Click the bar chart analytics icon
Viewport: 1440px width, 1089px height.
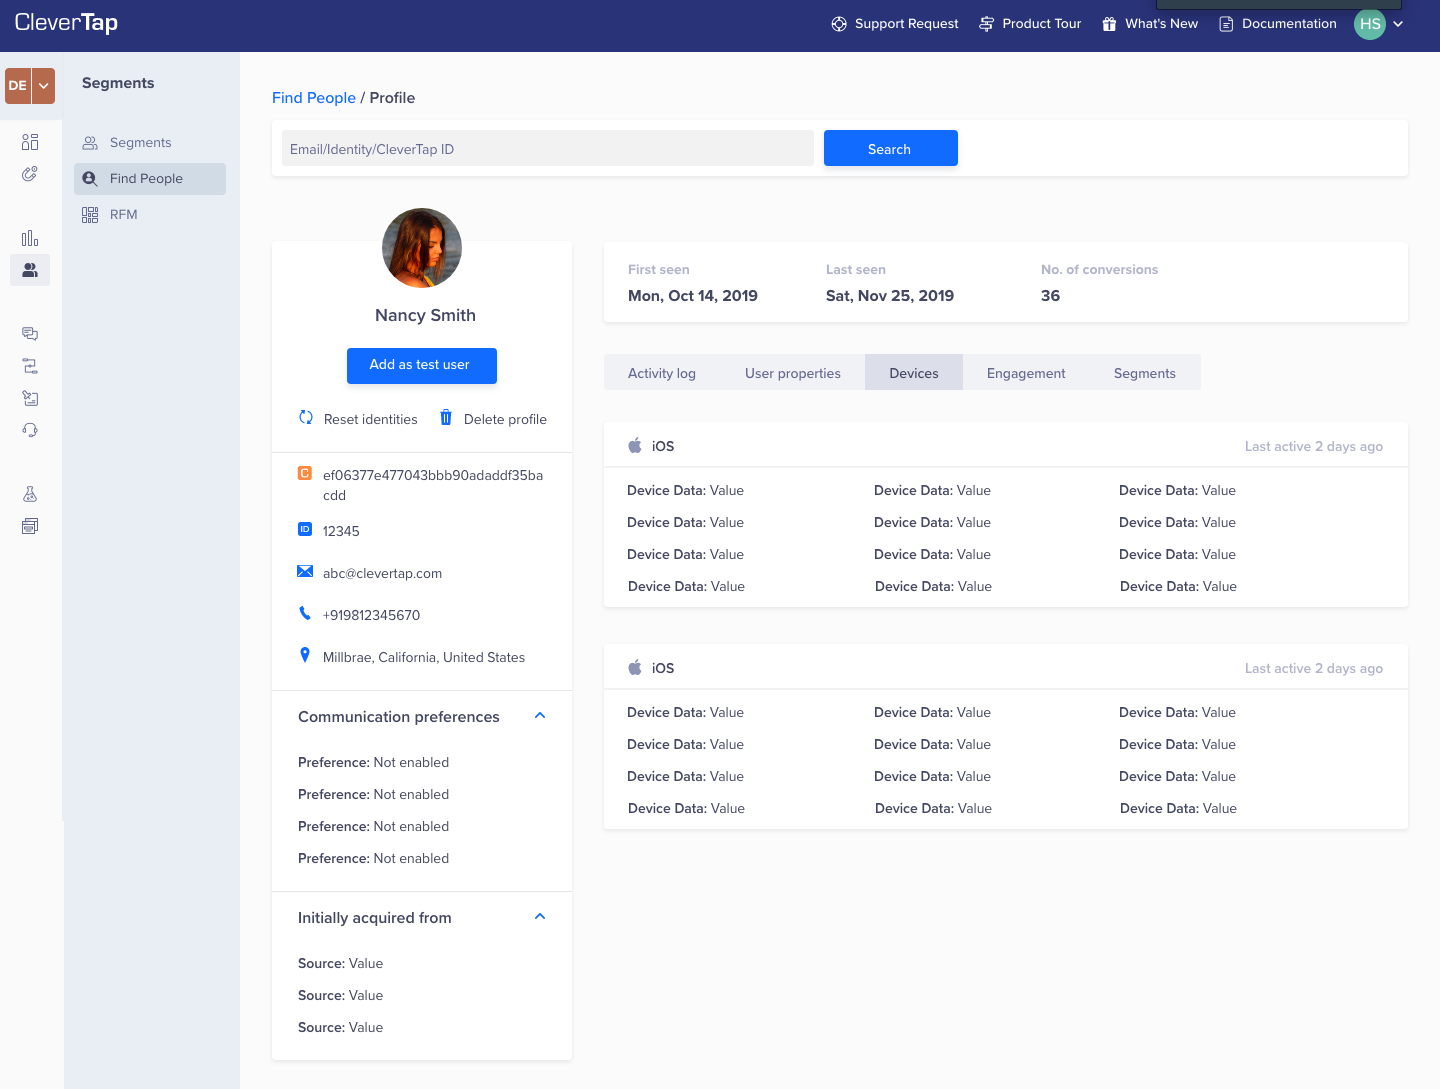30,238
